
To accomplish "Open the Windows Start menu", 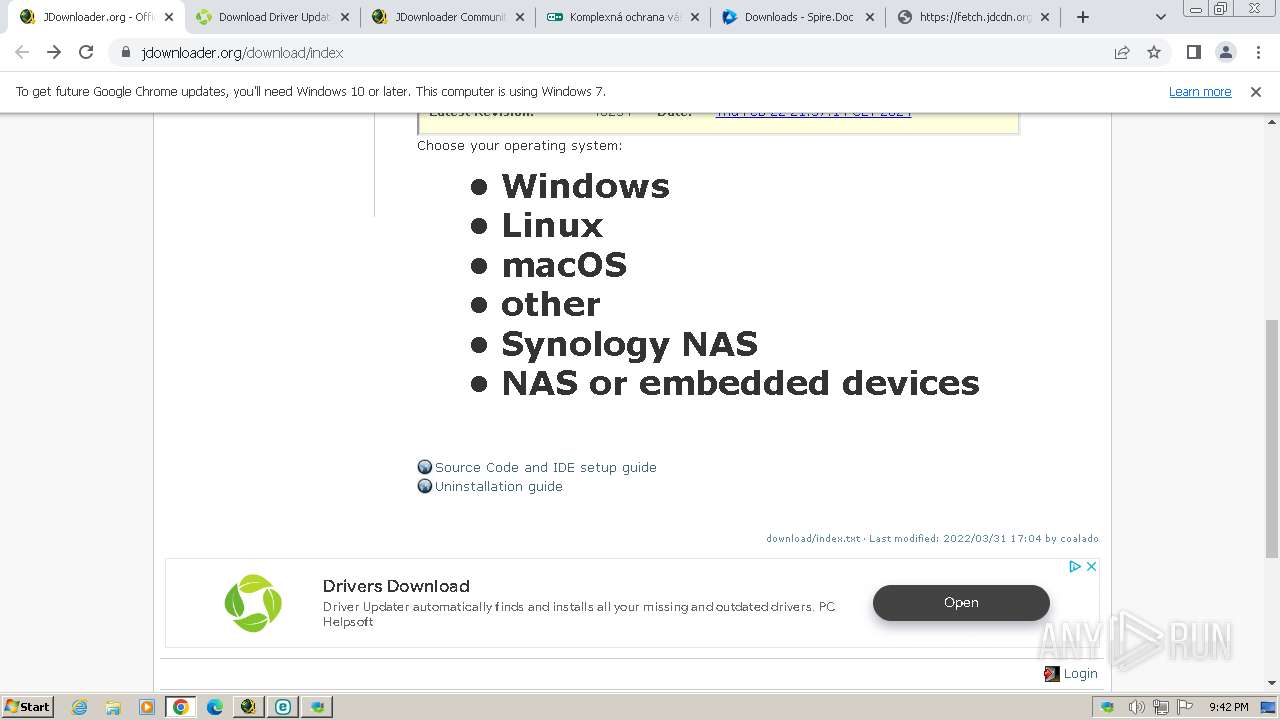I will pos(27,706).
